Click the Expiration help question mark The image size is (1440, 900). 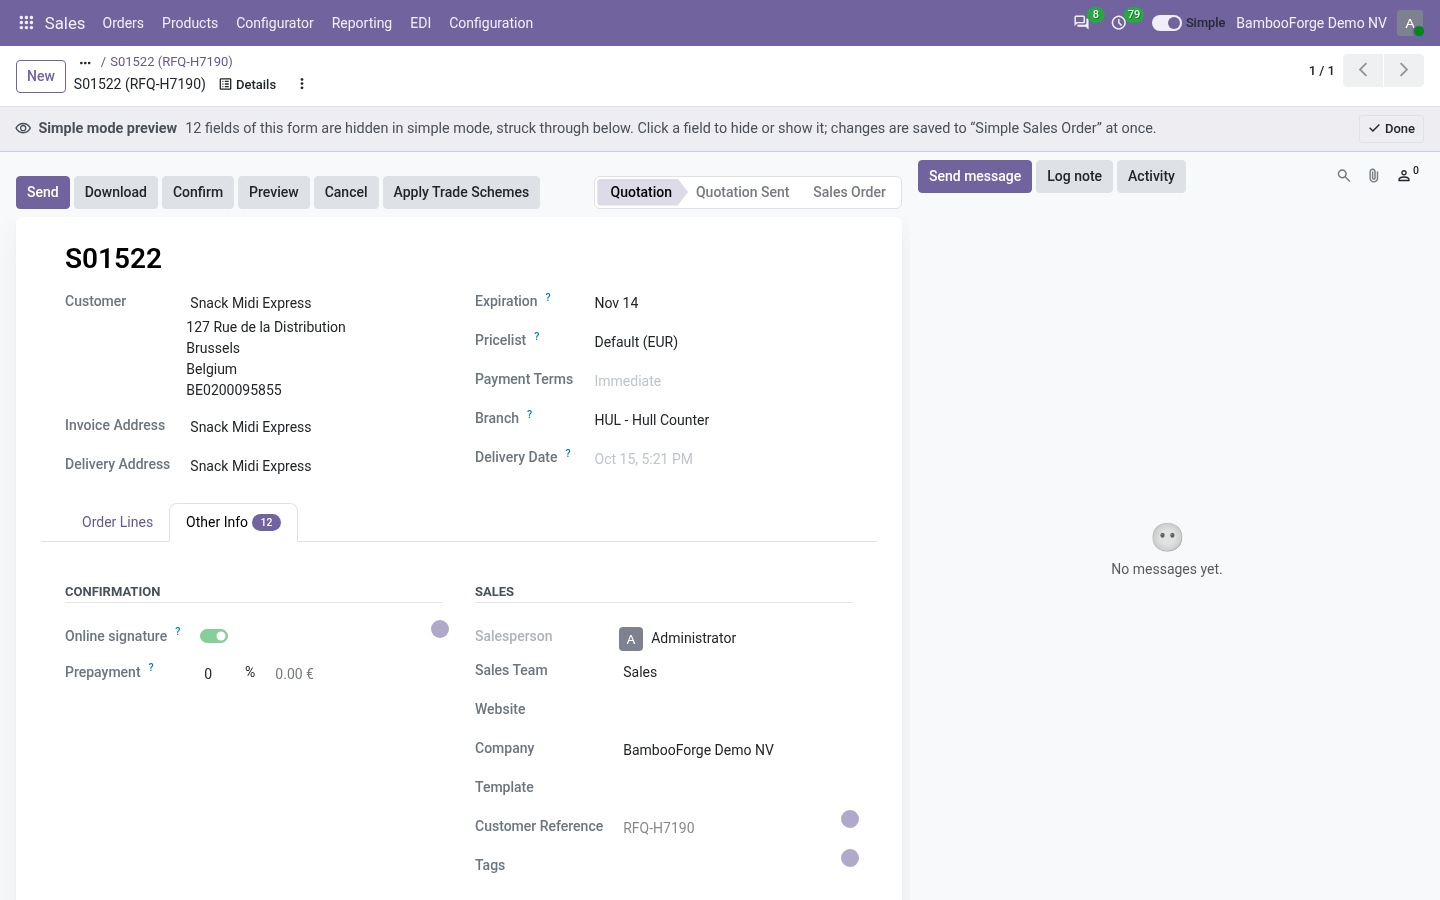548,297
